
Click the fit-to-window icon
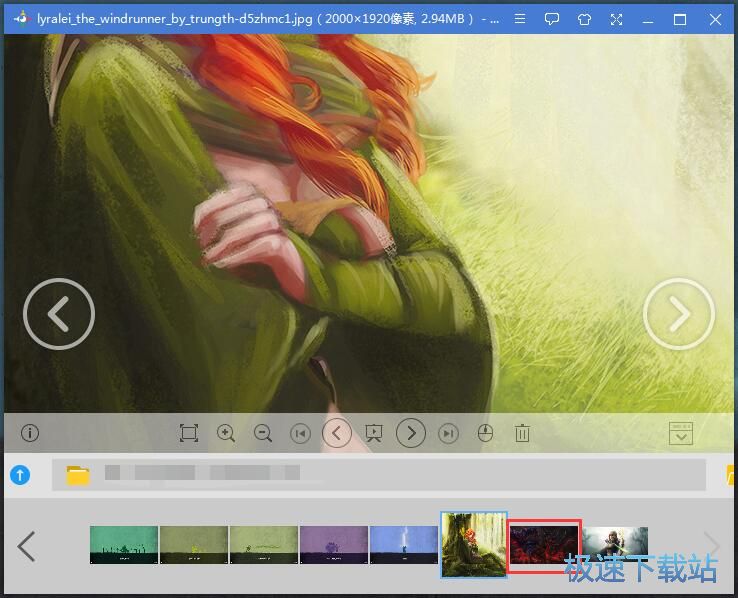click(188, 433)
